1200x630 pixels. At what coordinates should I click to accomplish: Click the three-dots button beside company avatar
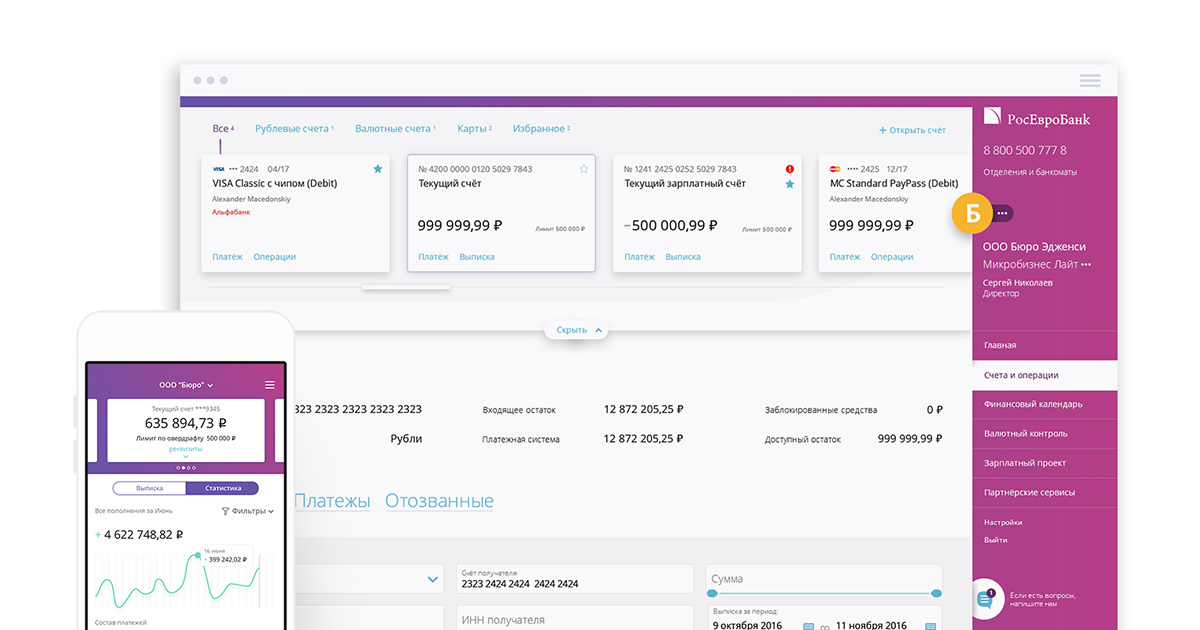coord(1003,212)
